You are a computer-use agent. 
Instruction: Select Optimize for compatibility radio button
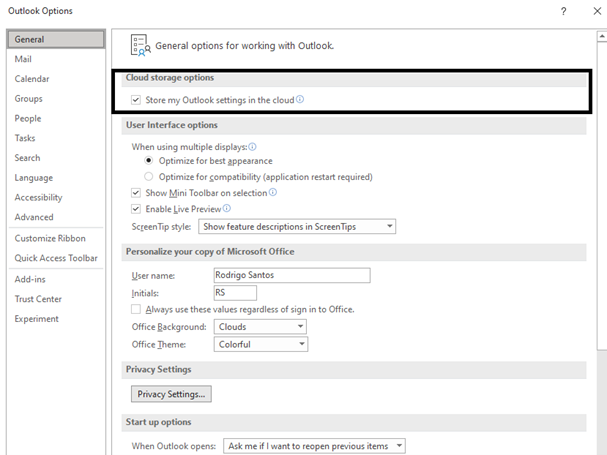pyautogui.click(x=149, y=177)
